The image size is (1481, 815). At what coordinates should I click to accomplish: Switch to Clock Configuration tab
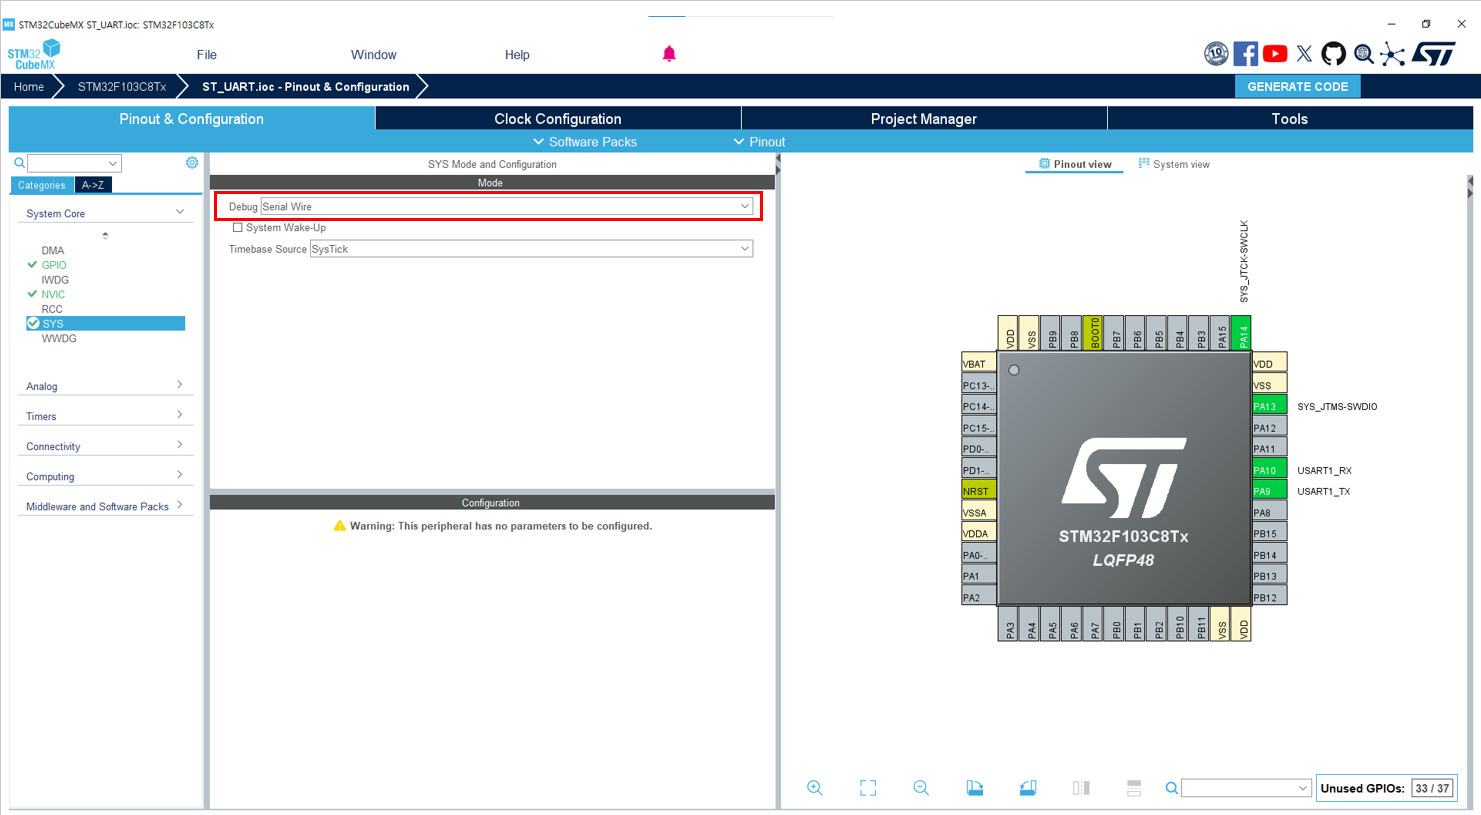558,119
